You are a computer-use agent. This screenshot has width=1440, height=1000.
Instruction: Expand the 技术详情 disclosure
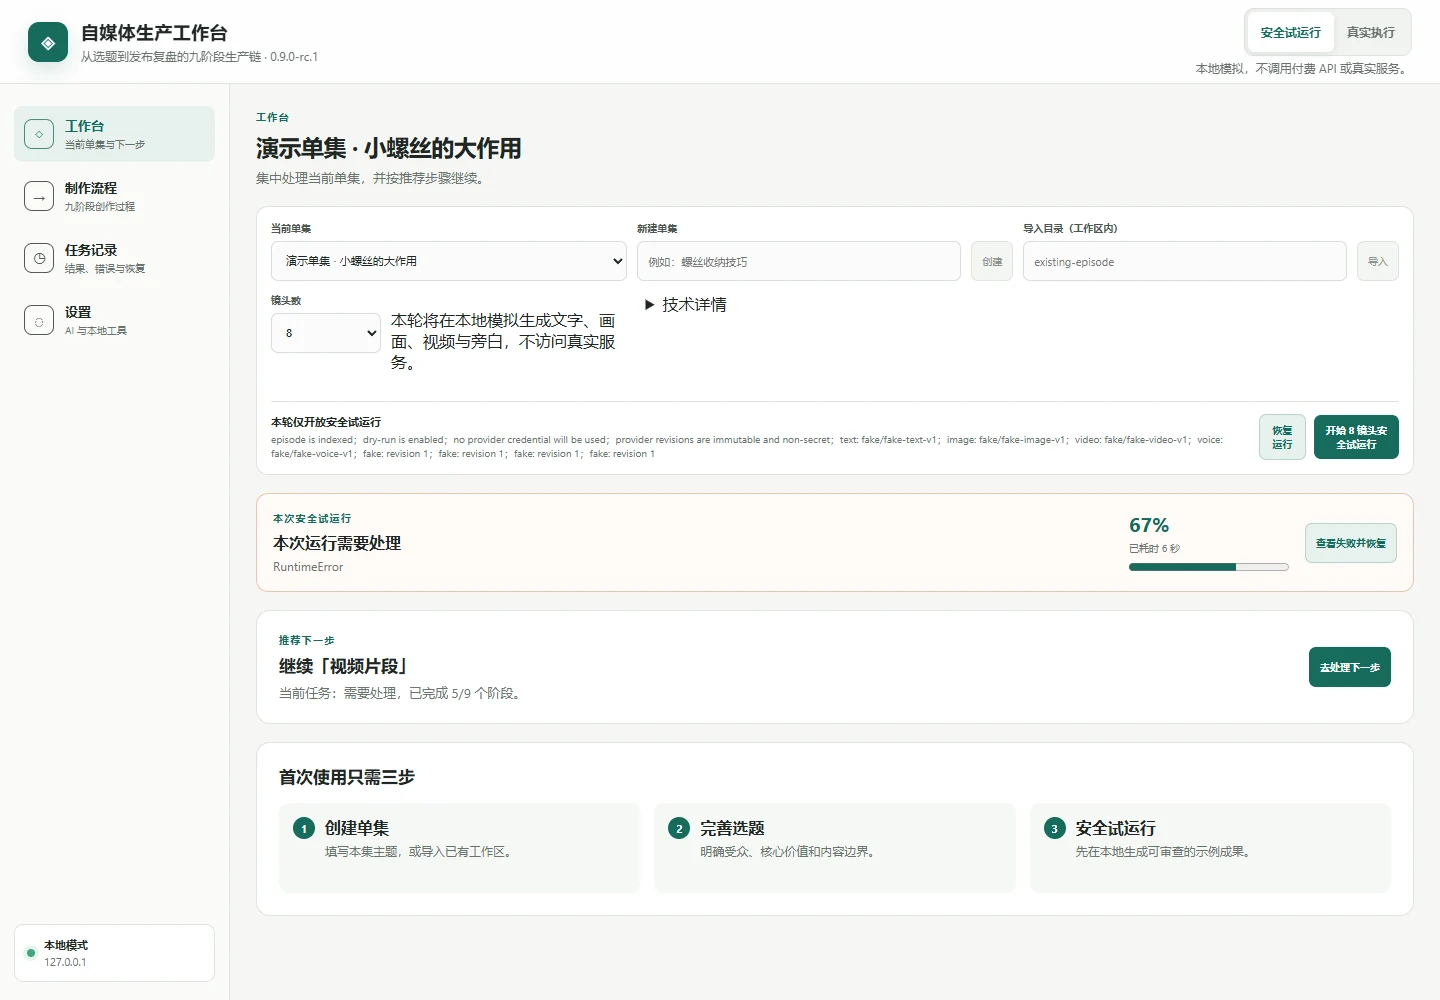(x=686, y=305)
